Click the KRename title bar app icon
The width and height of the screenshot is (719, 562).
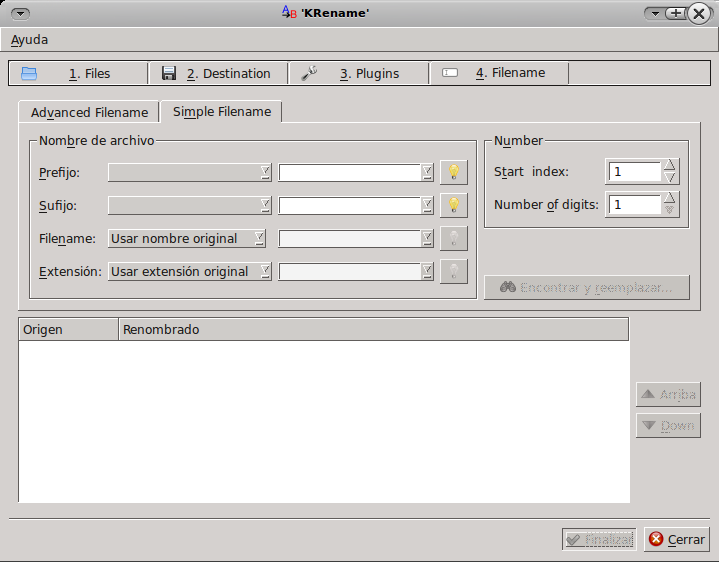(x=289, y=12)
